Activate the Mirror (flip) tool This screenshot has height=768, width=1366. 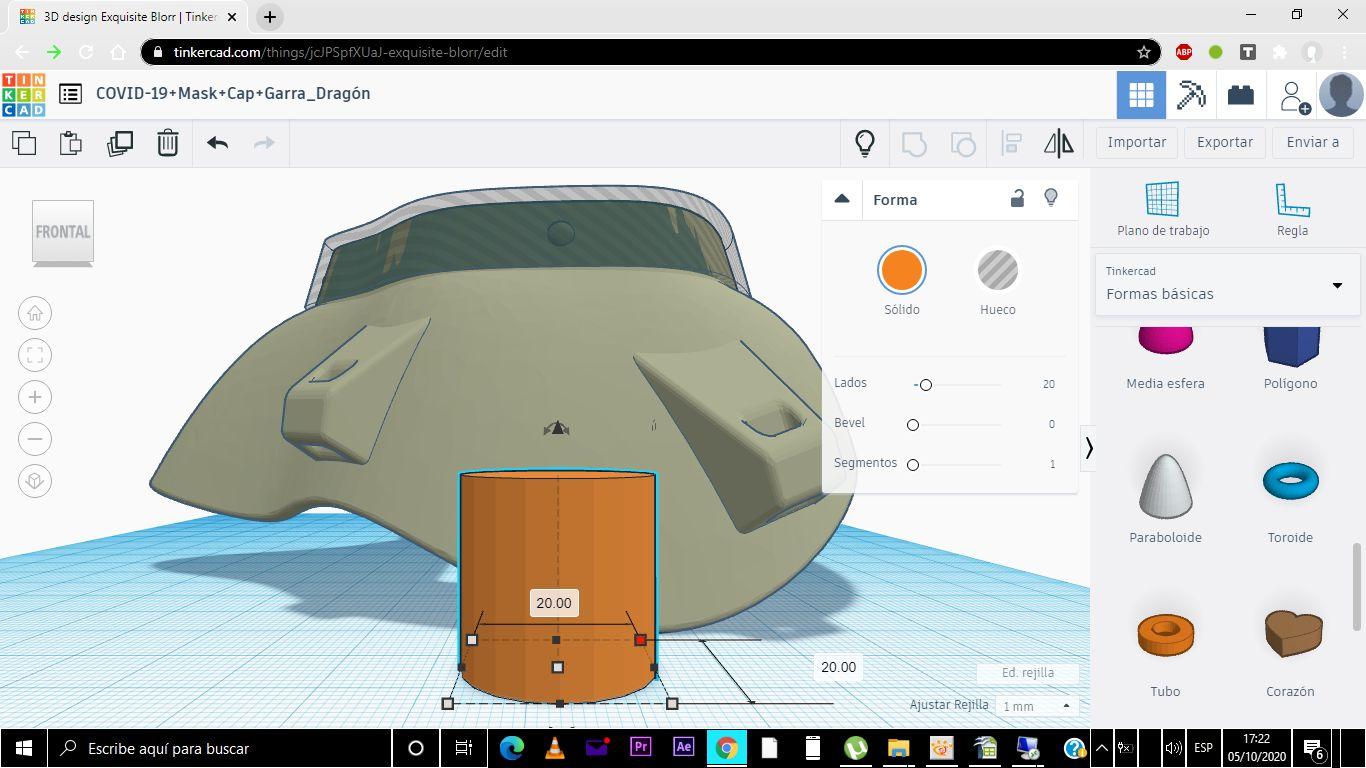pos(1059,143)
